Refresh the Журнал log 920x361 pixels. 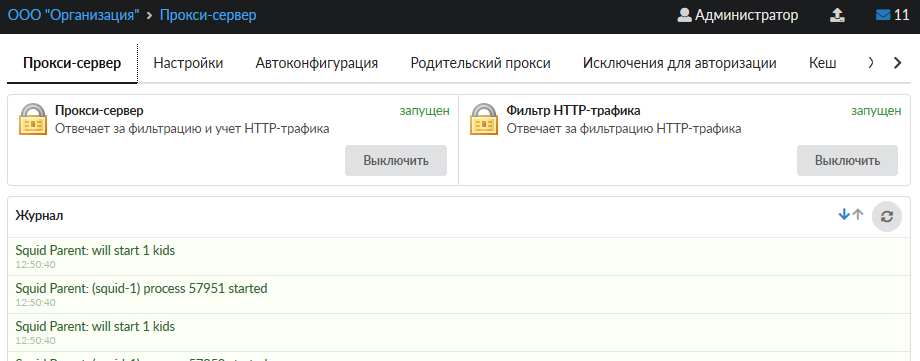pyautogui.click(x=887, y=217)
